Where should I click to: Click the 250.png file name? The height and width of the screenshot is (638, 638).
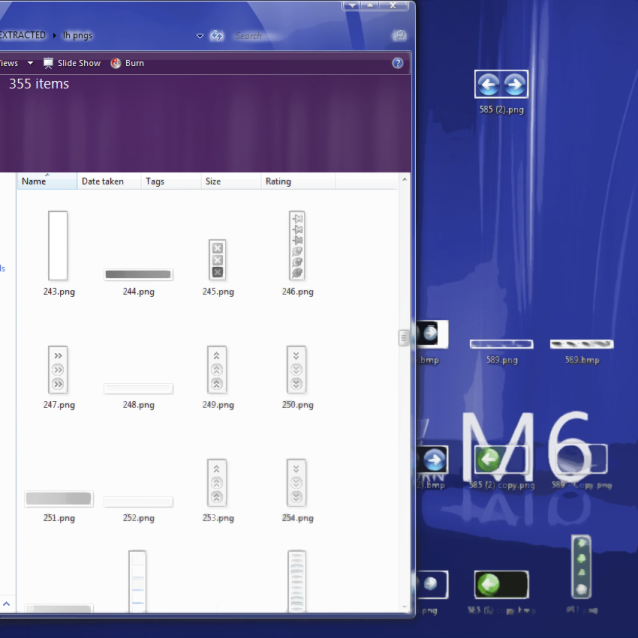click(298, 405)
